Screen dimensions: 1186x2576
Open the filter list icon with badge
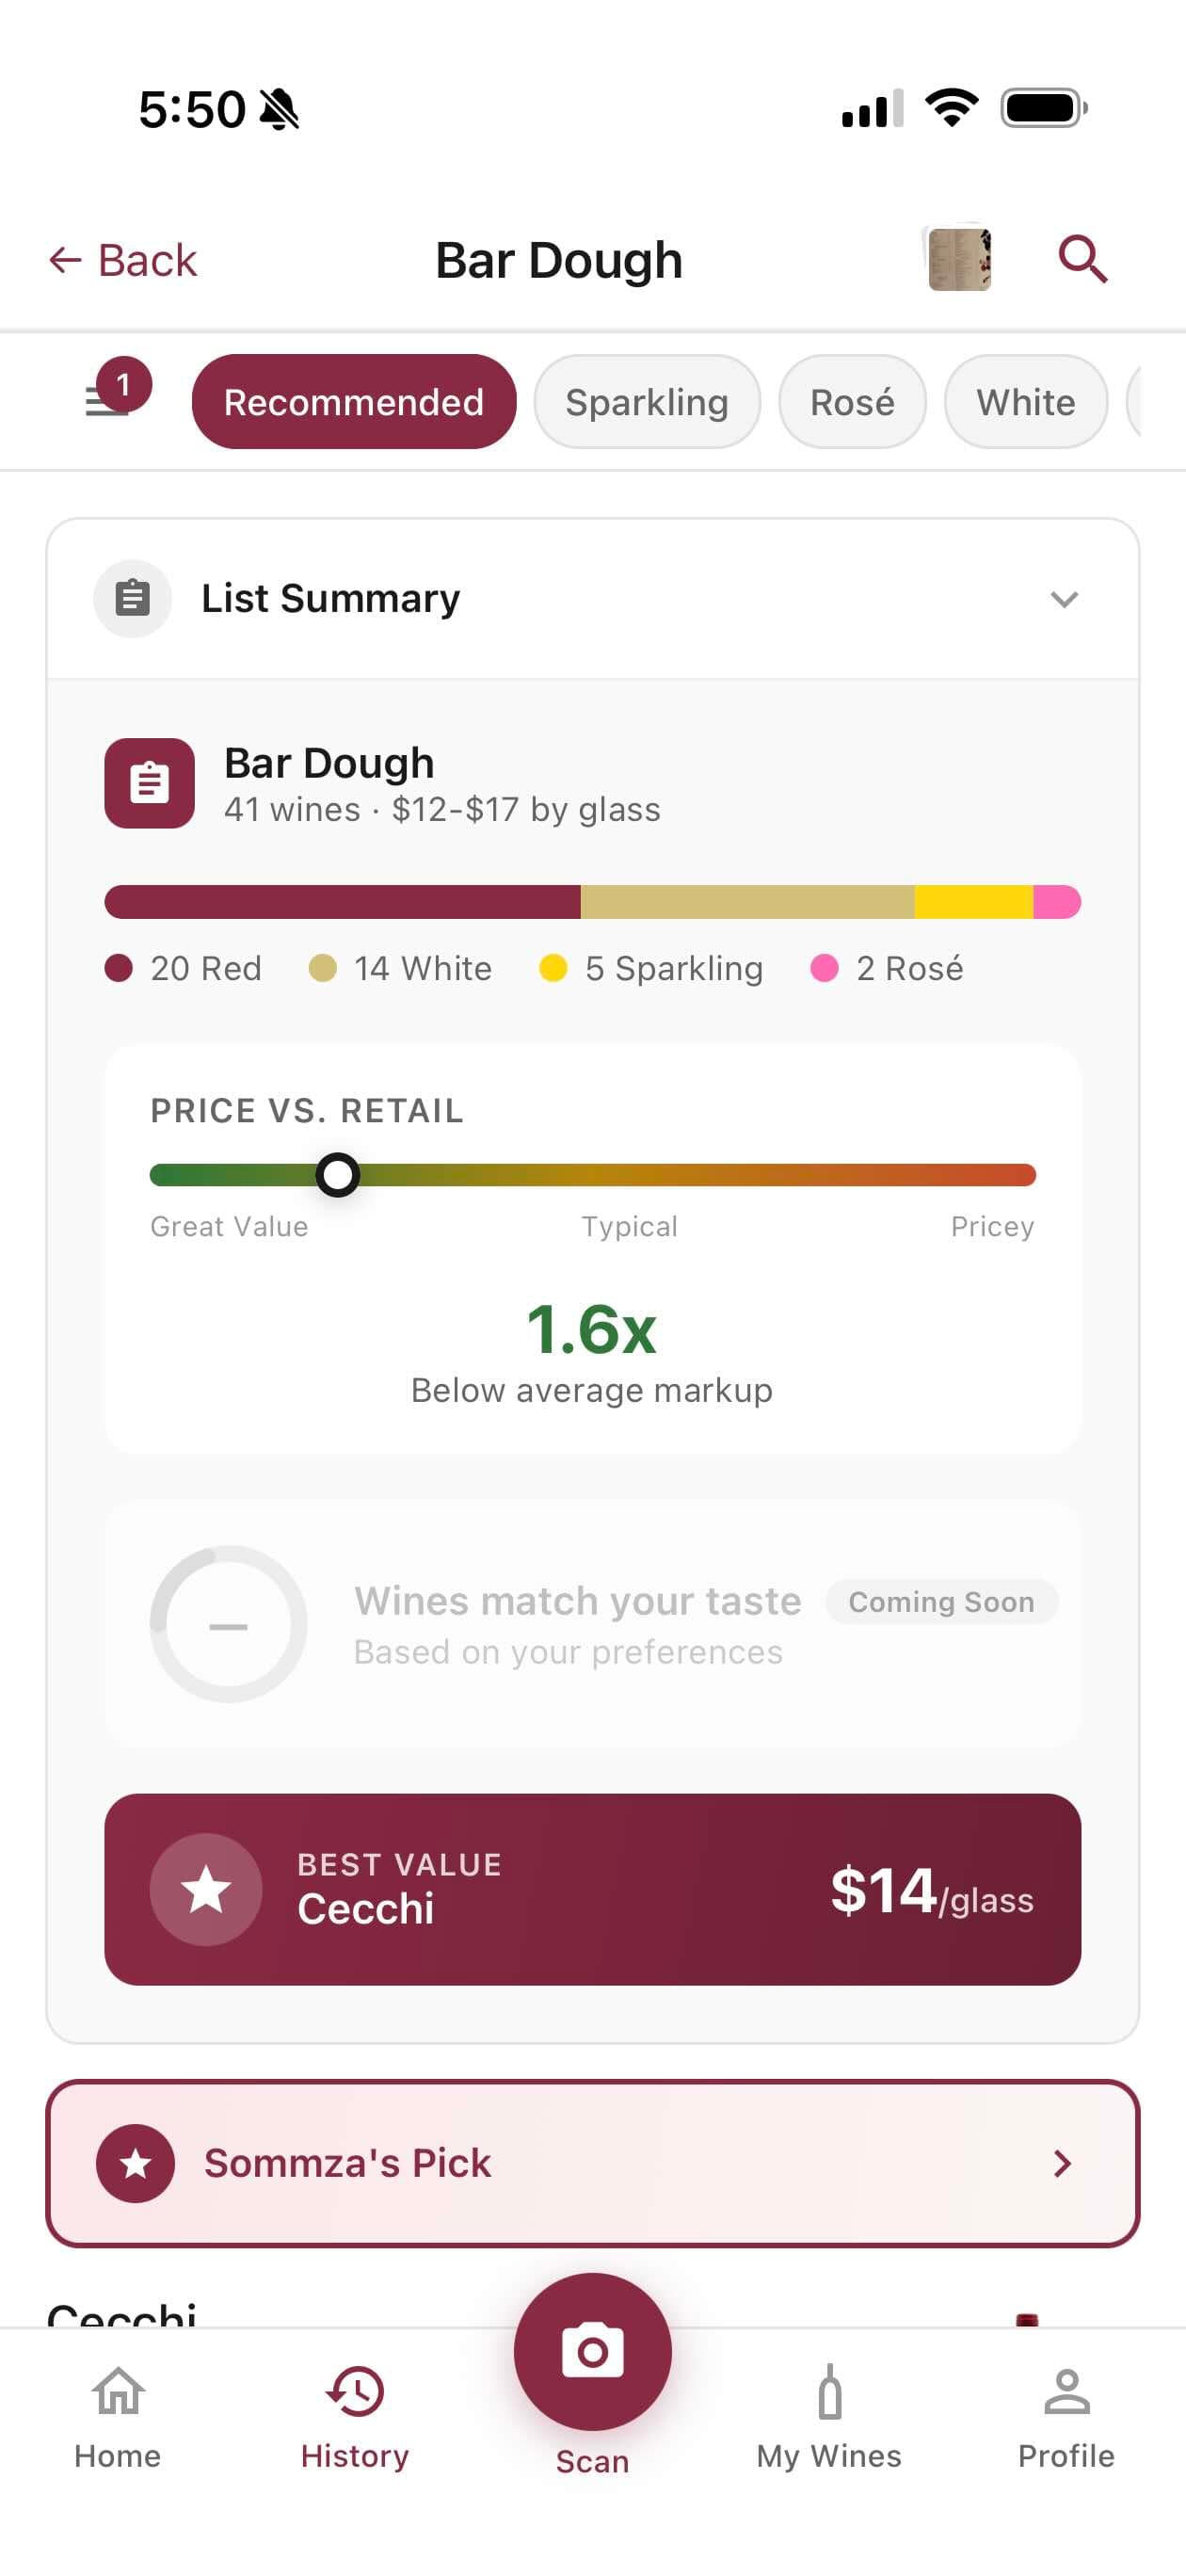(x=110, y=400)
